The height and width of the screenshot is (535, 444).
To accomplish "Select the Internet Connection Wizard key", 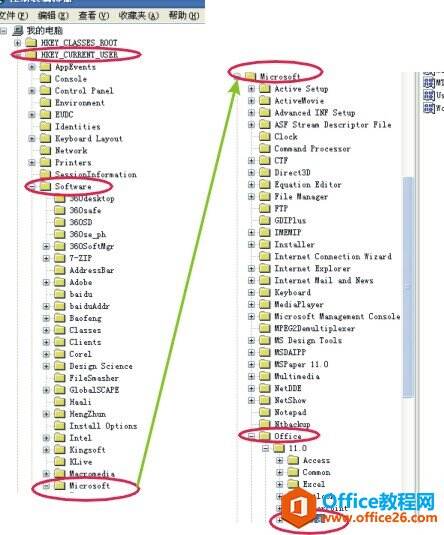I will (x=333, y=257).
